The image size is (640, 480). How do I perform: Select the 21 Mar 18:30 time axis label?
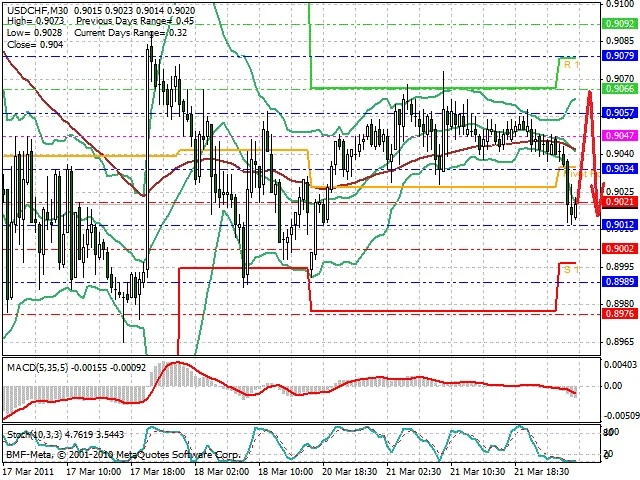[542, 471]
